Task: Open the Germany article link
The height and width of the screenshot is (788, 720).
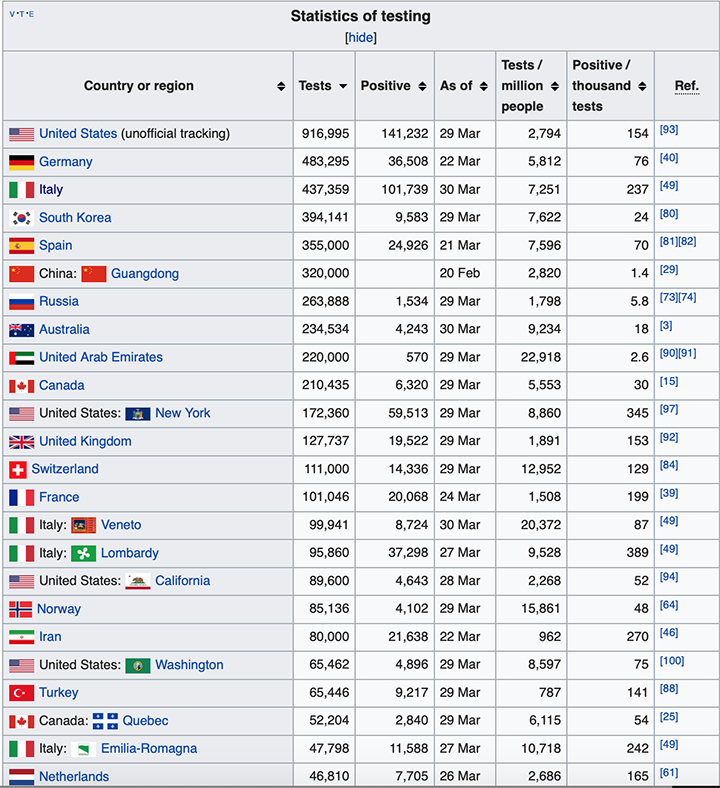Action: point(66,162)
